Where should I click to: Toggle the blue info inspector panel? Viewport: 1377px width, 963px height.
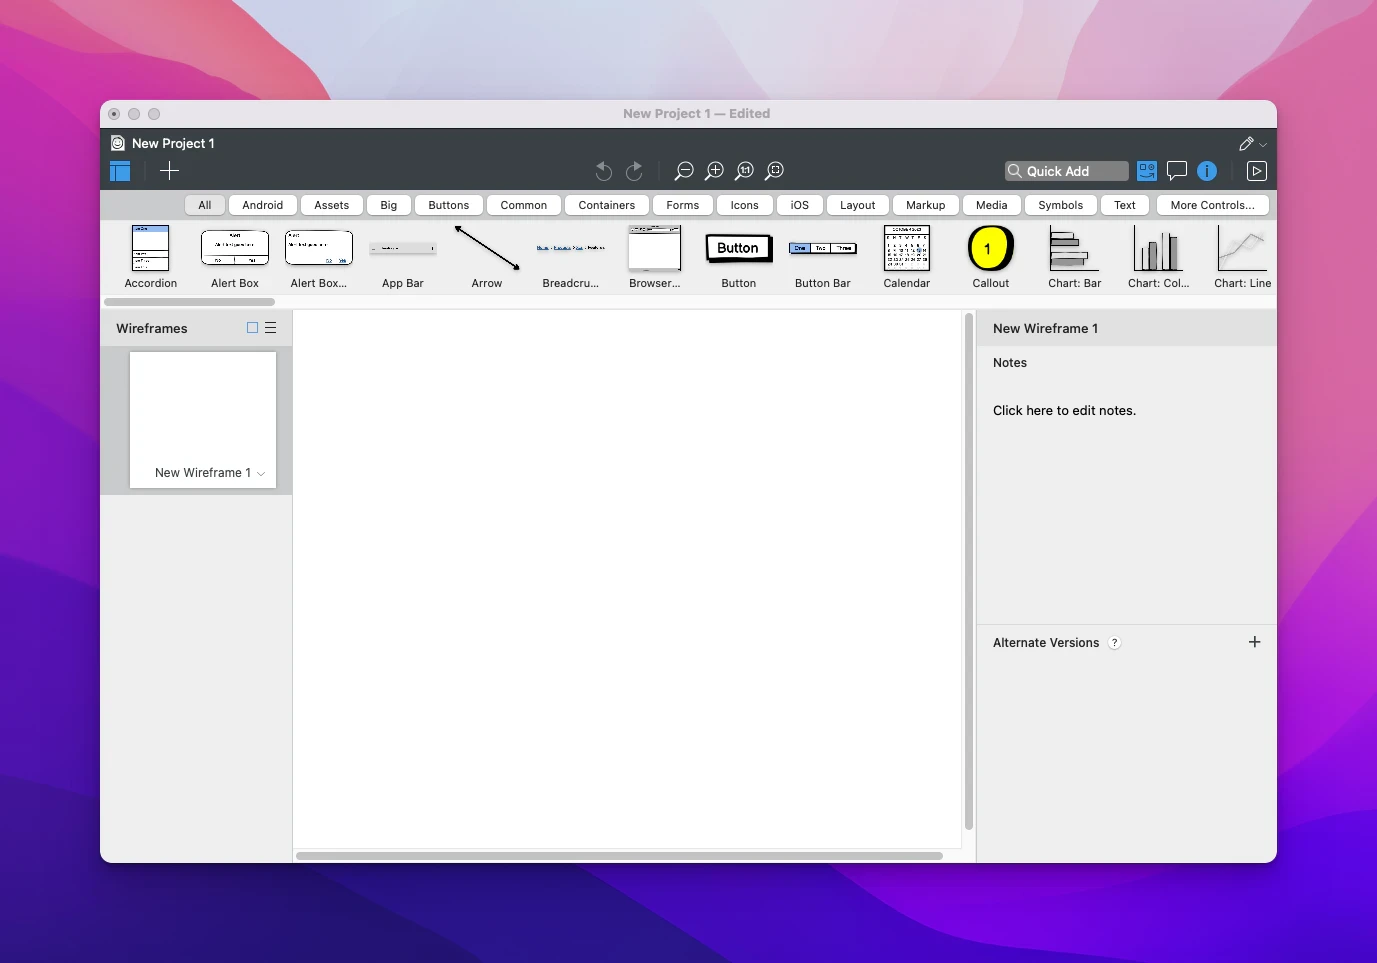pyautogui.click(x=1207, y=171)
